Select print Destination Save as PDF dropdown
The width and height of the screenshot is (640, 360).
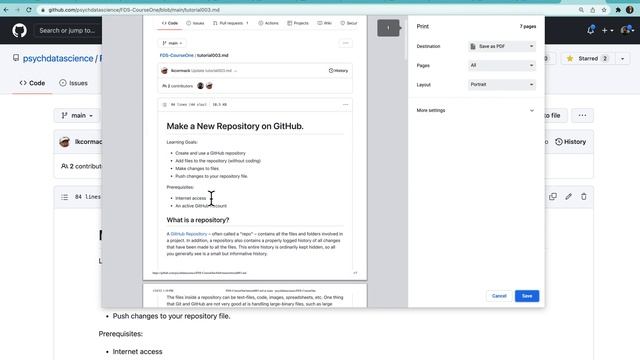[x=502, y=47]
